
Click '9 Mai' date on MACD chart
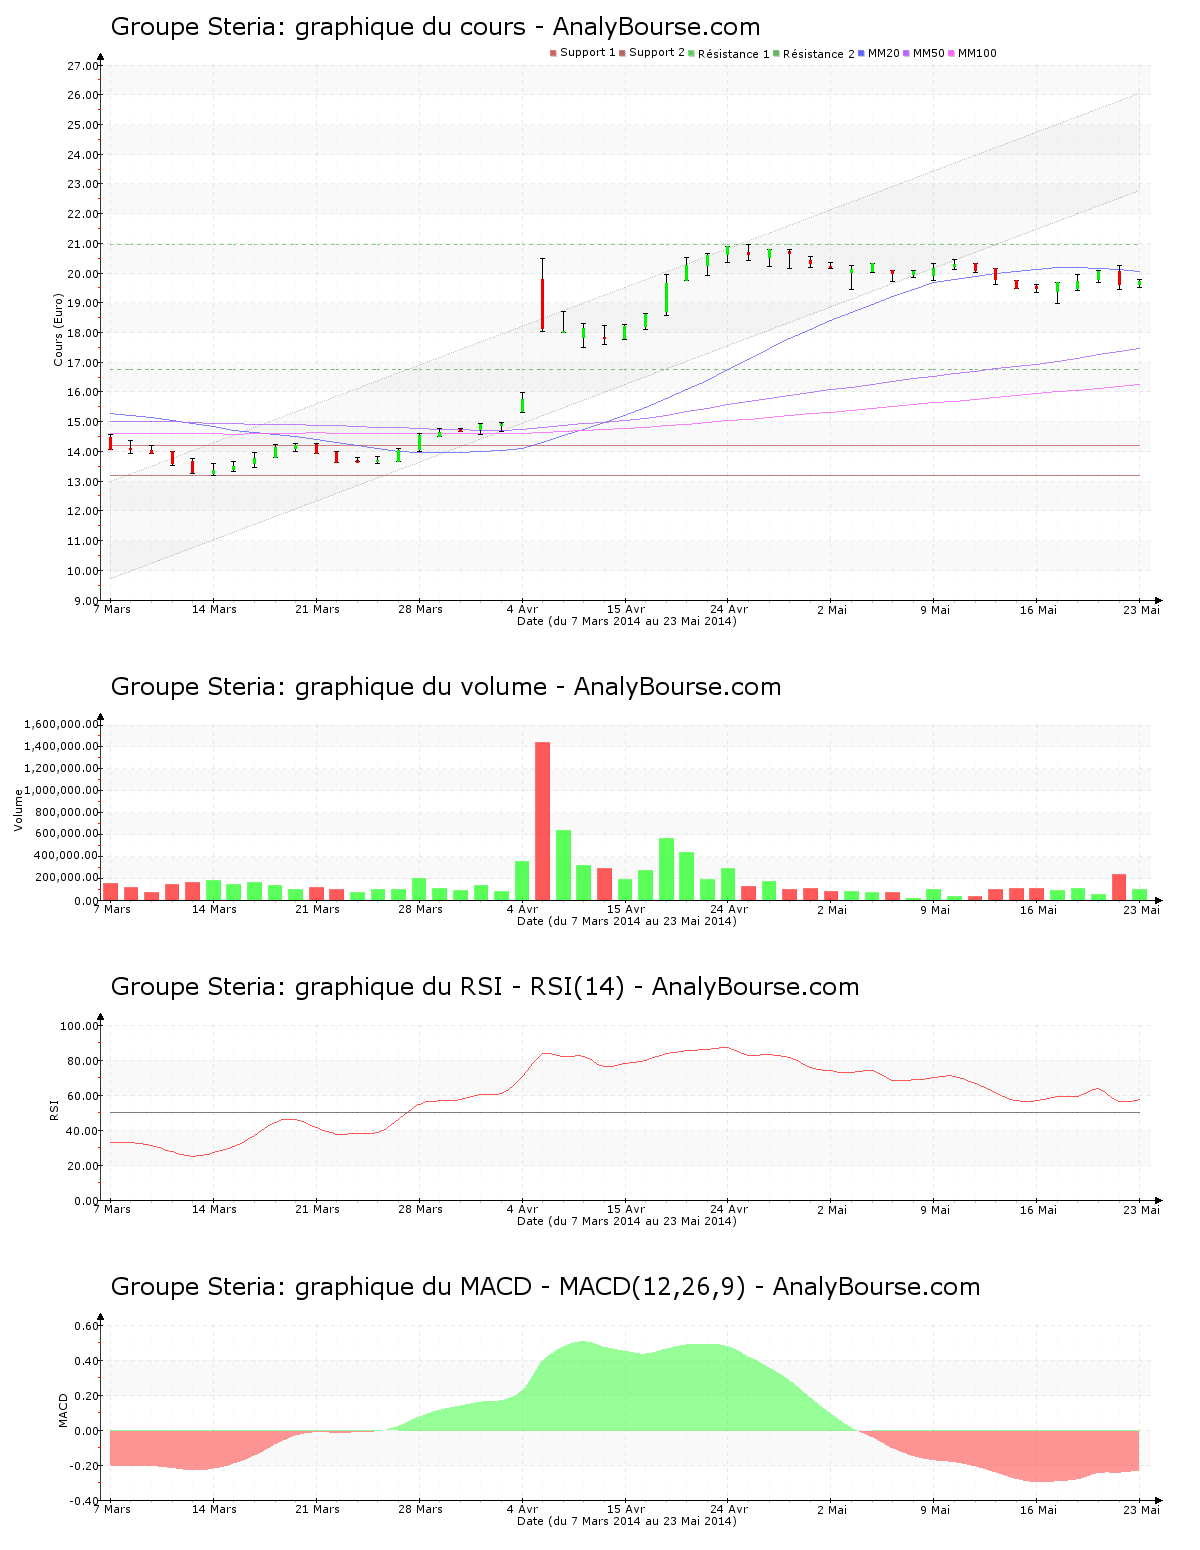[x=935, y=1509]
